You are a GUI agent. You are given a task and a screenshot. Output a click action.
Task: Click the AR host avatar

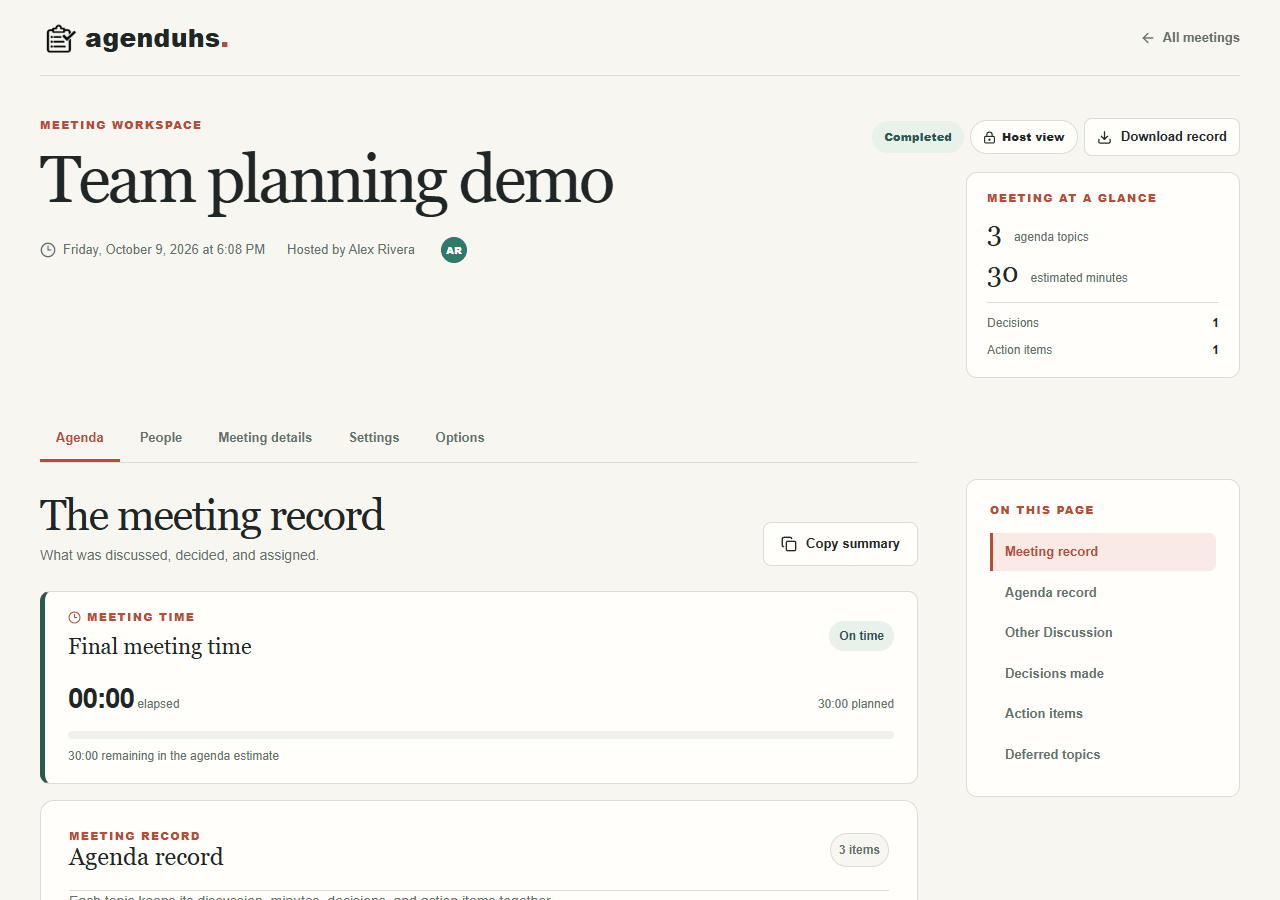pyautogui.click(x=454, y=250)
